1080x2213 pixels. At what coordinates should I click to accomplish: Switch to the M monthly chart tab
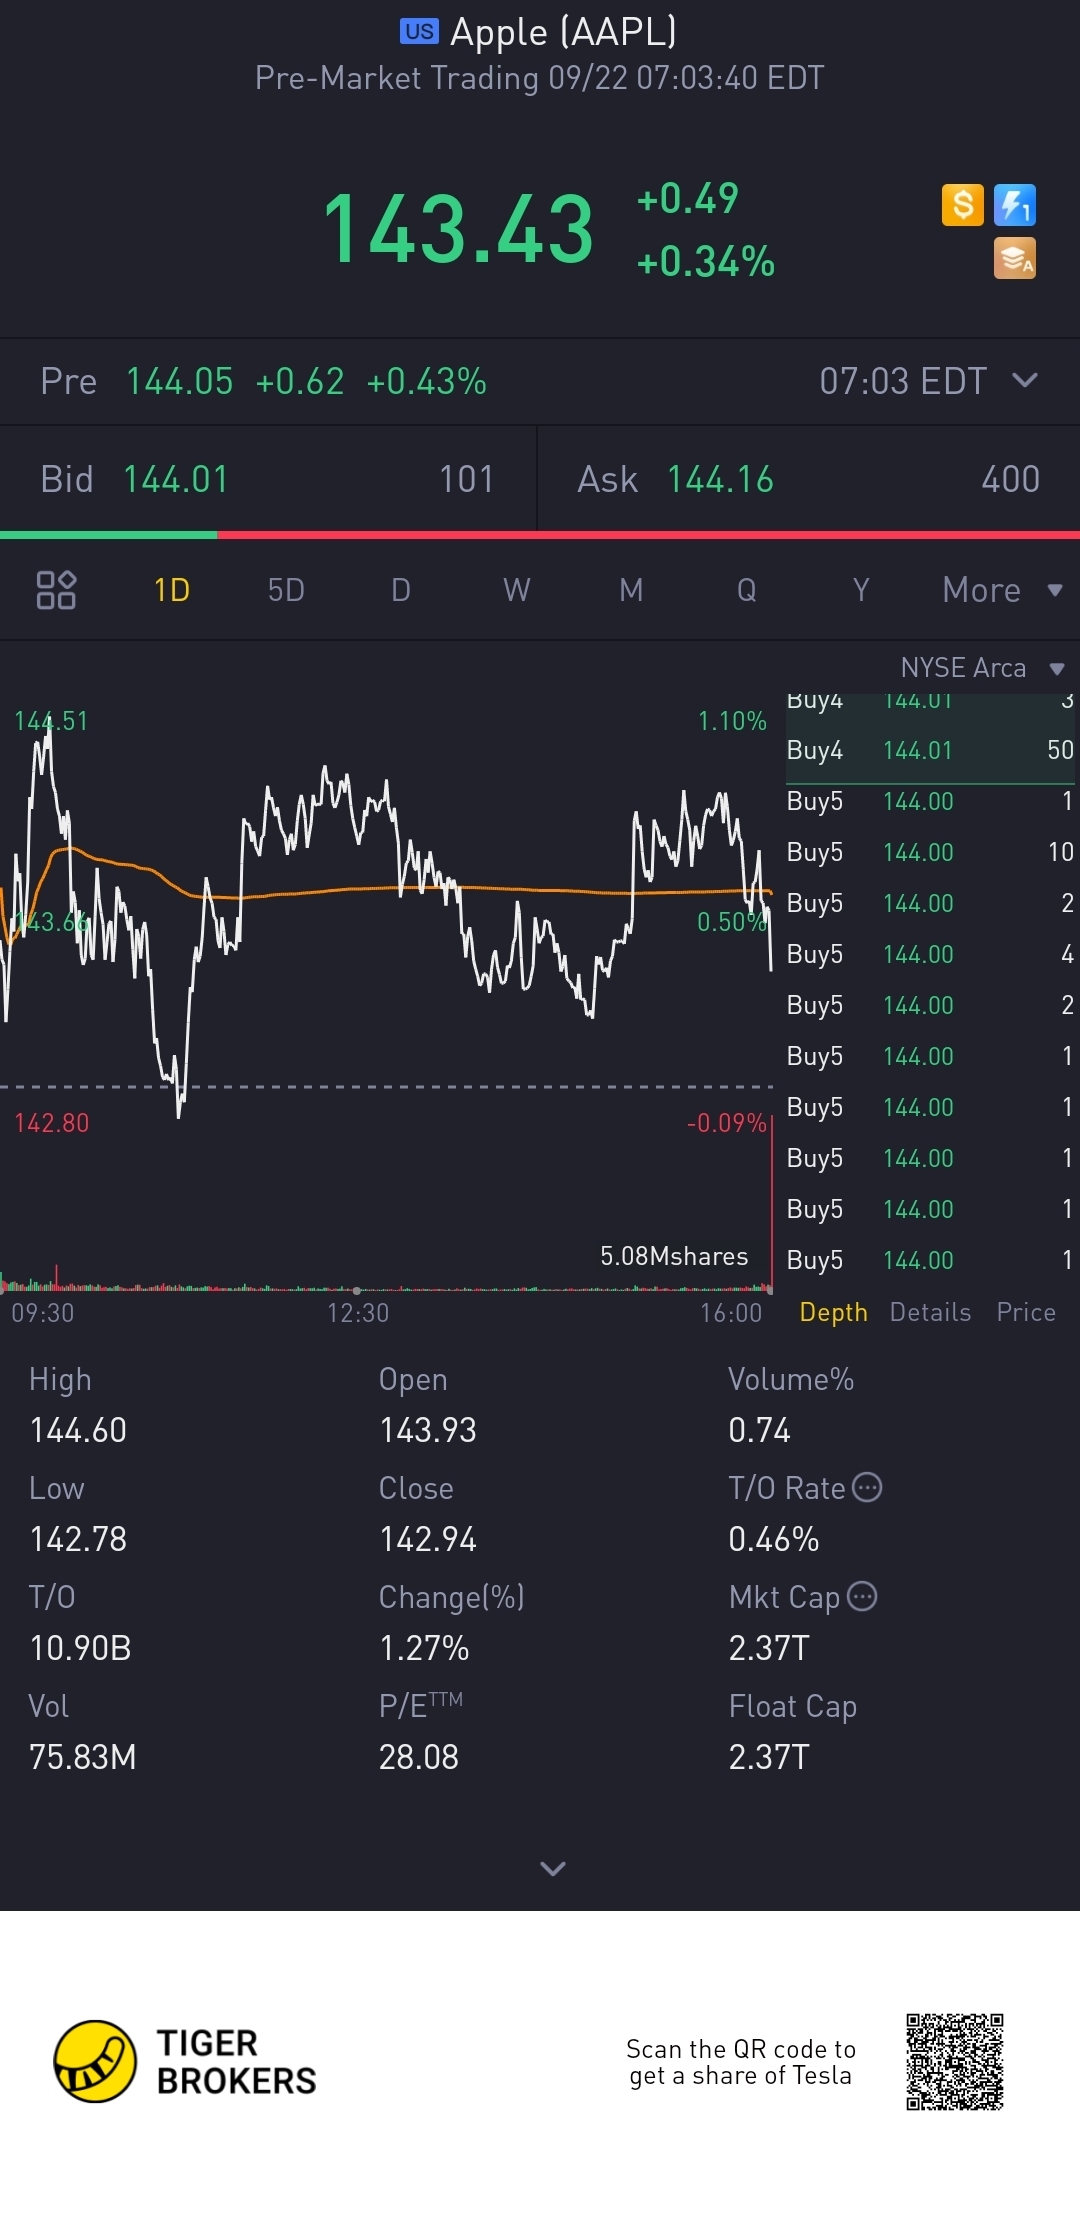click(x=631, y=590)
